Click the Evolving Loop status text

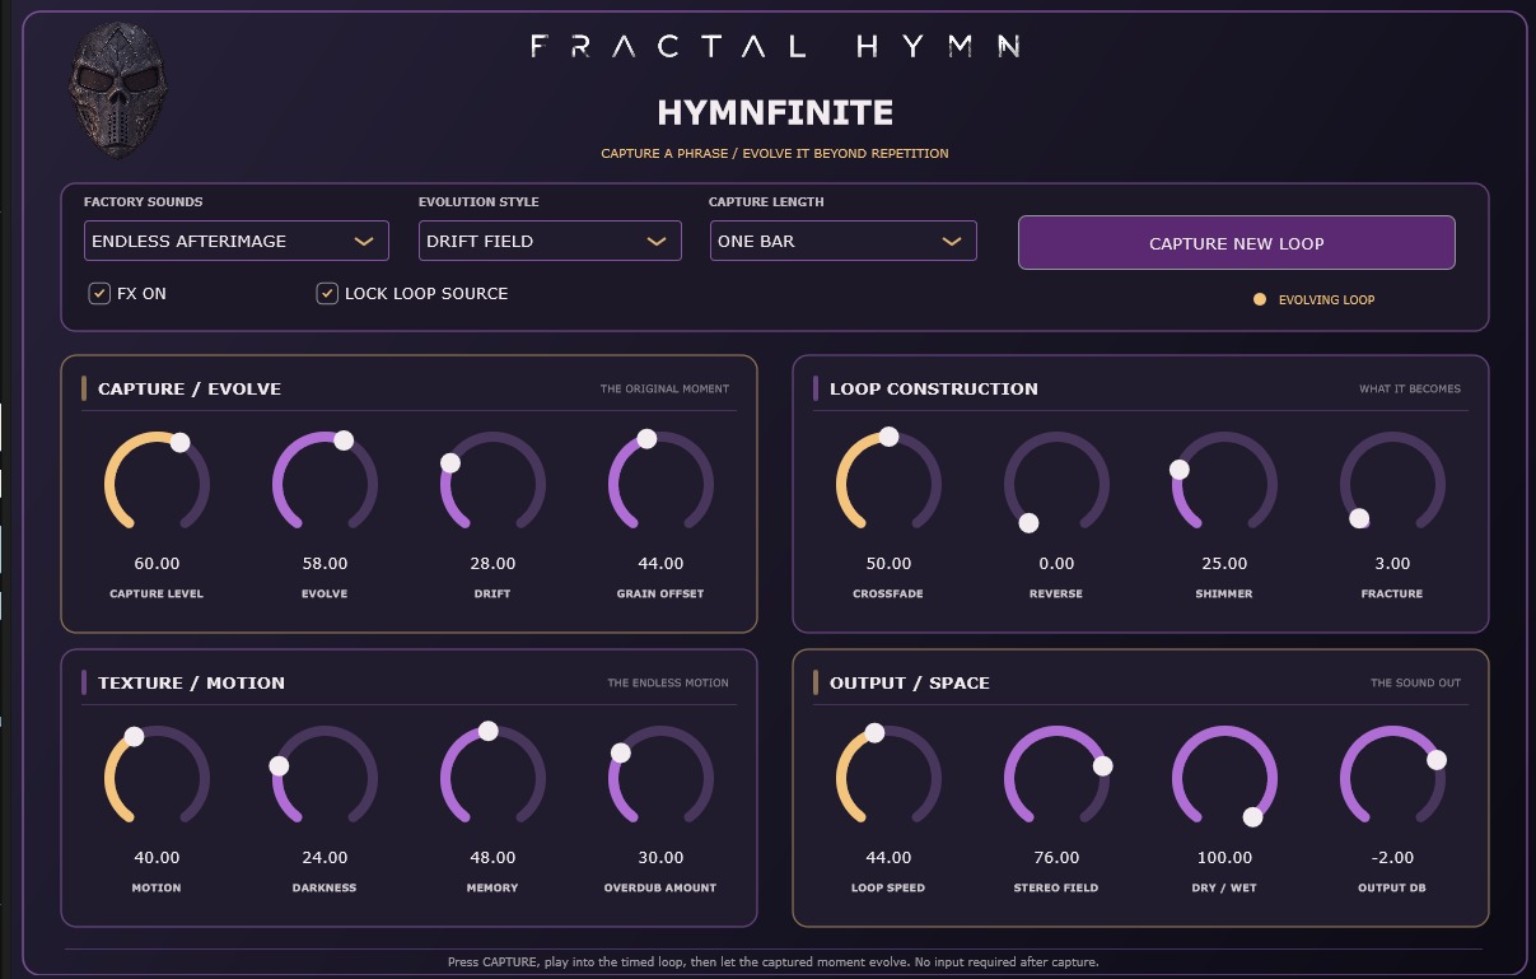(1326, 300)
